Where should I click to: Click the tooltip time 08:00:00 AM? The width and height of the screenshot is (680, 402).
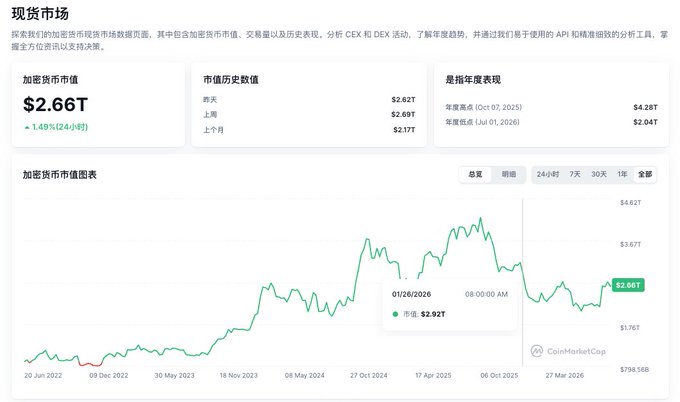point(486,294)
